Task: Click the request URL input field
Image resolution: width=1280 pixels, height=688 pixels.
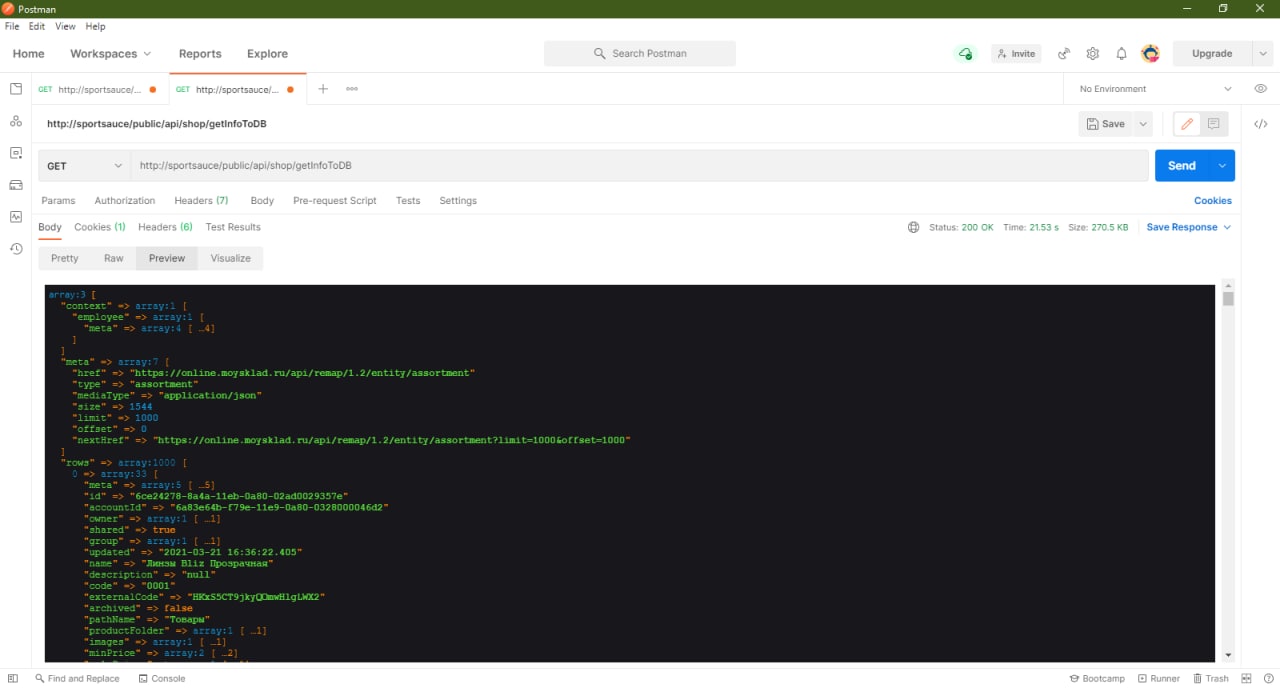Action: [x=640, y=166]
